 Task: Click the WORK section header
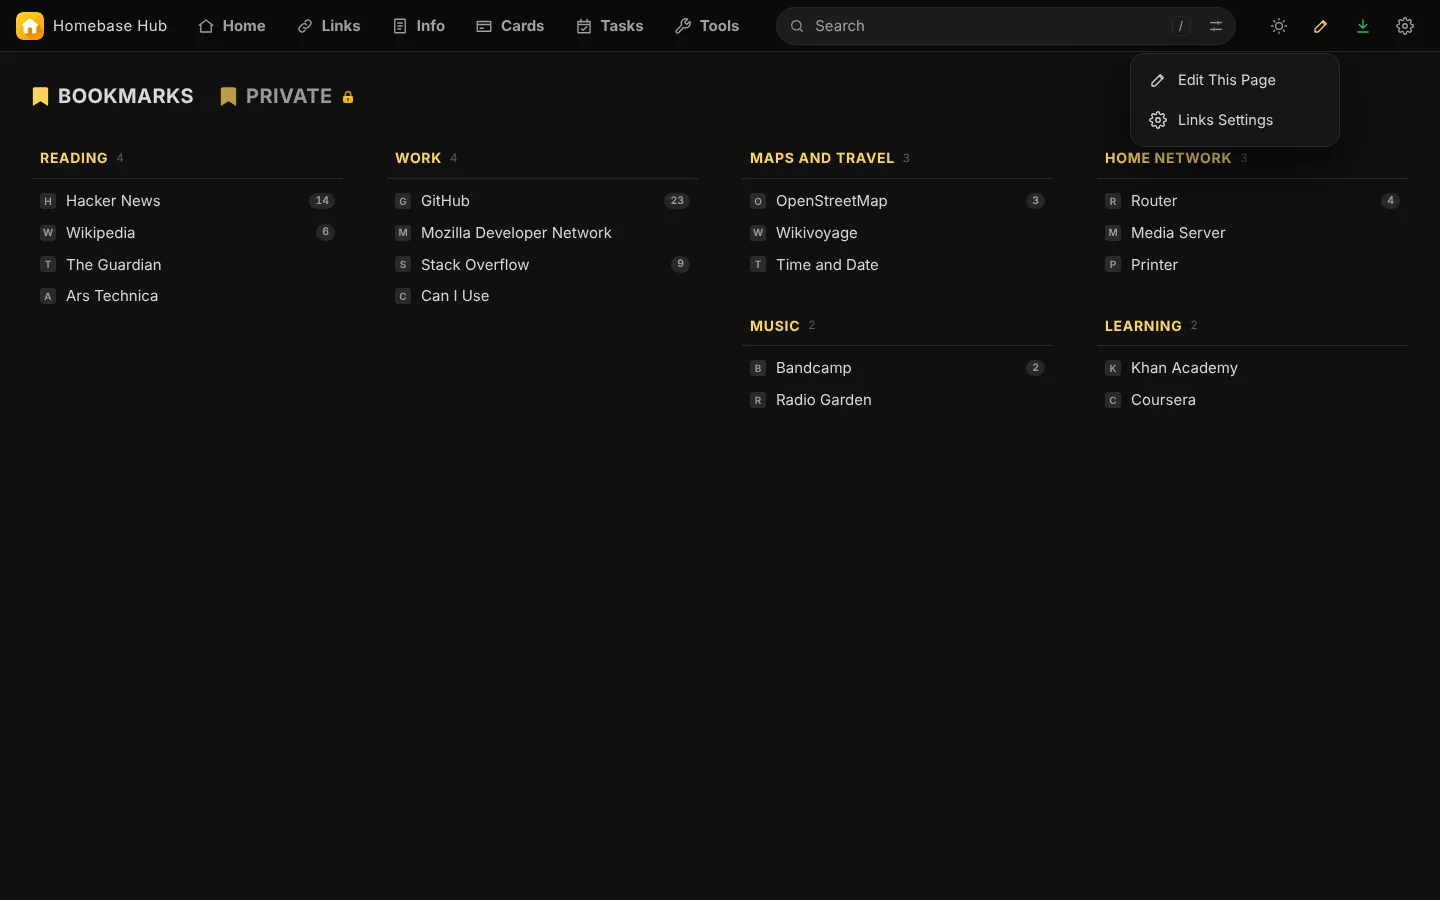click(418, 158)
